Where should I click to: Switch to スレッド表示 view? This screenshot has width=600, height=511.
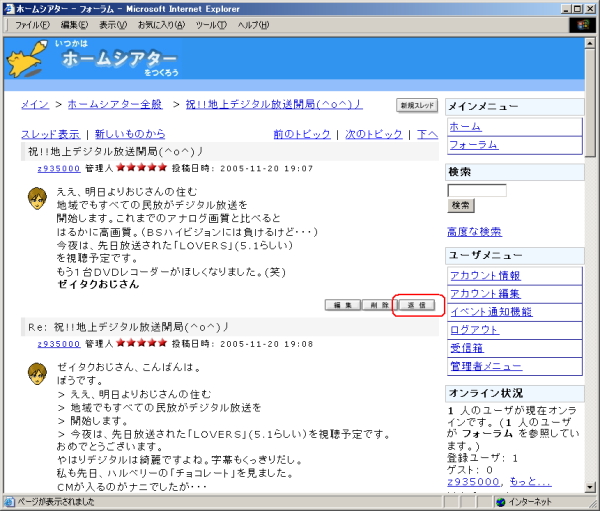click(51, 134)
